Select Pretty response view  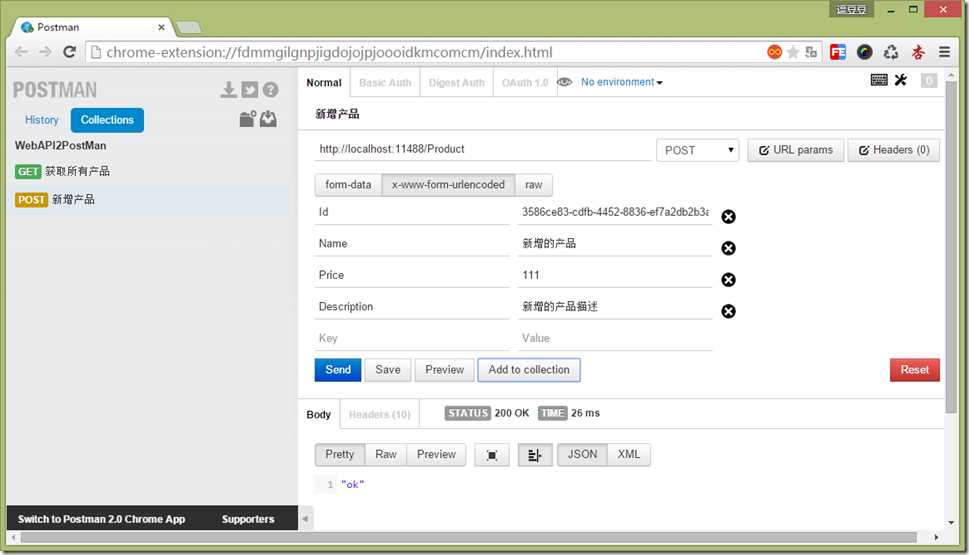[x=340, y=454]
